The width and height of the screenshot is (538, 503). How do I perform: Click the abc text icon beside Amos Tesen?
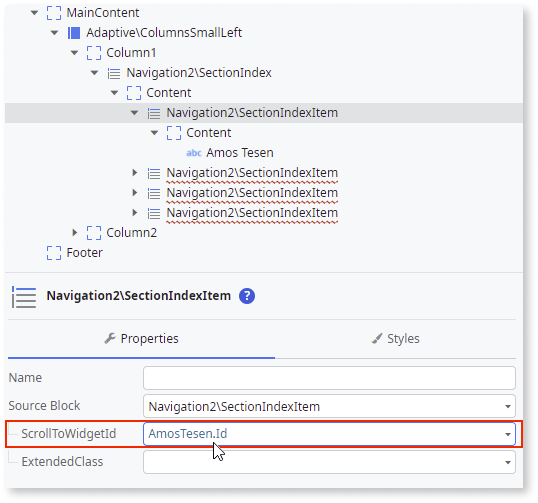pos(194,153)
